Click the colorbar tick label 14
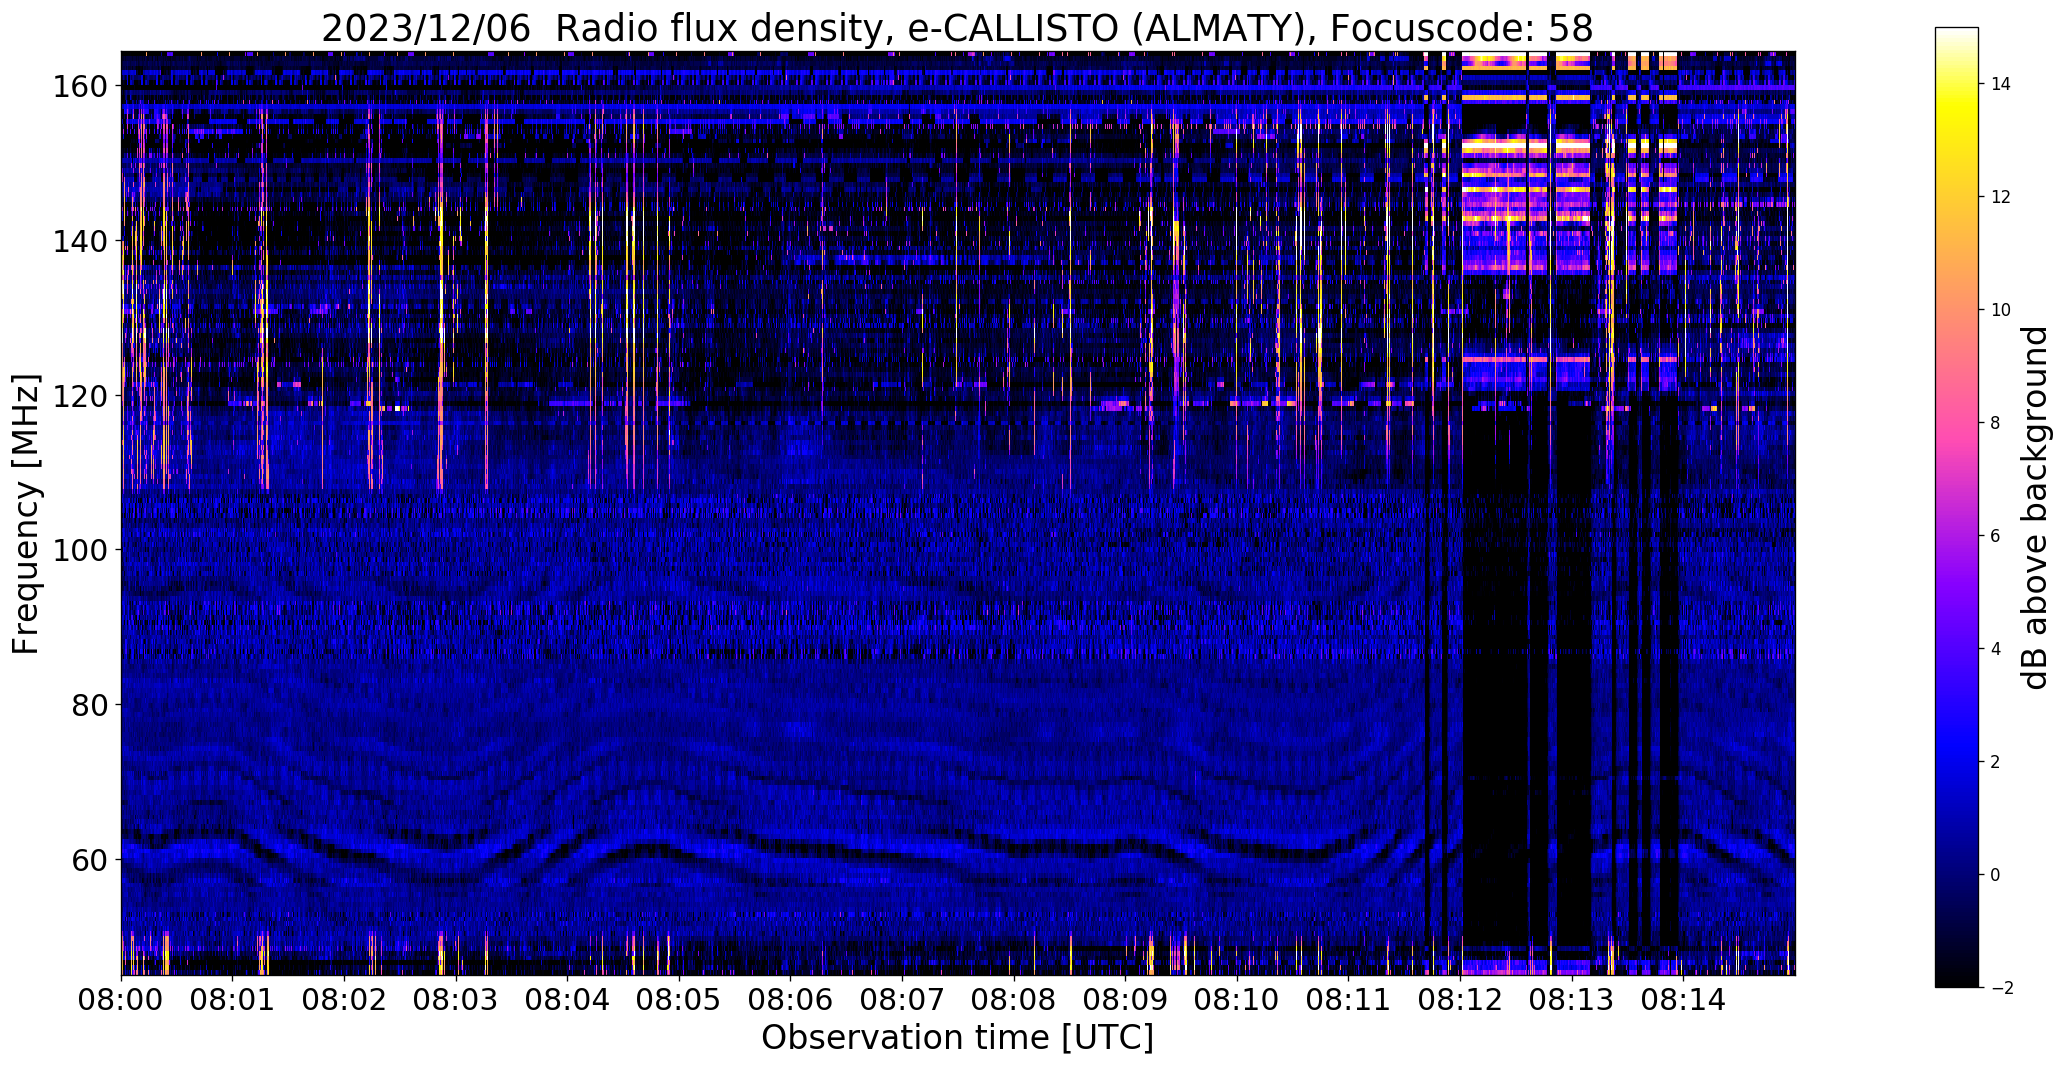 click(x=2001, y=84)
